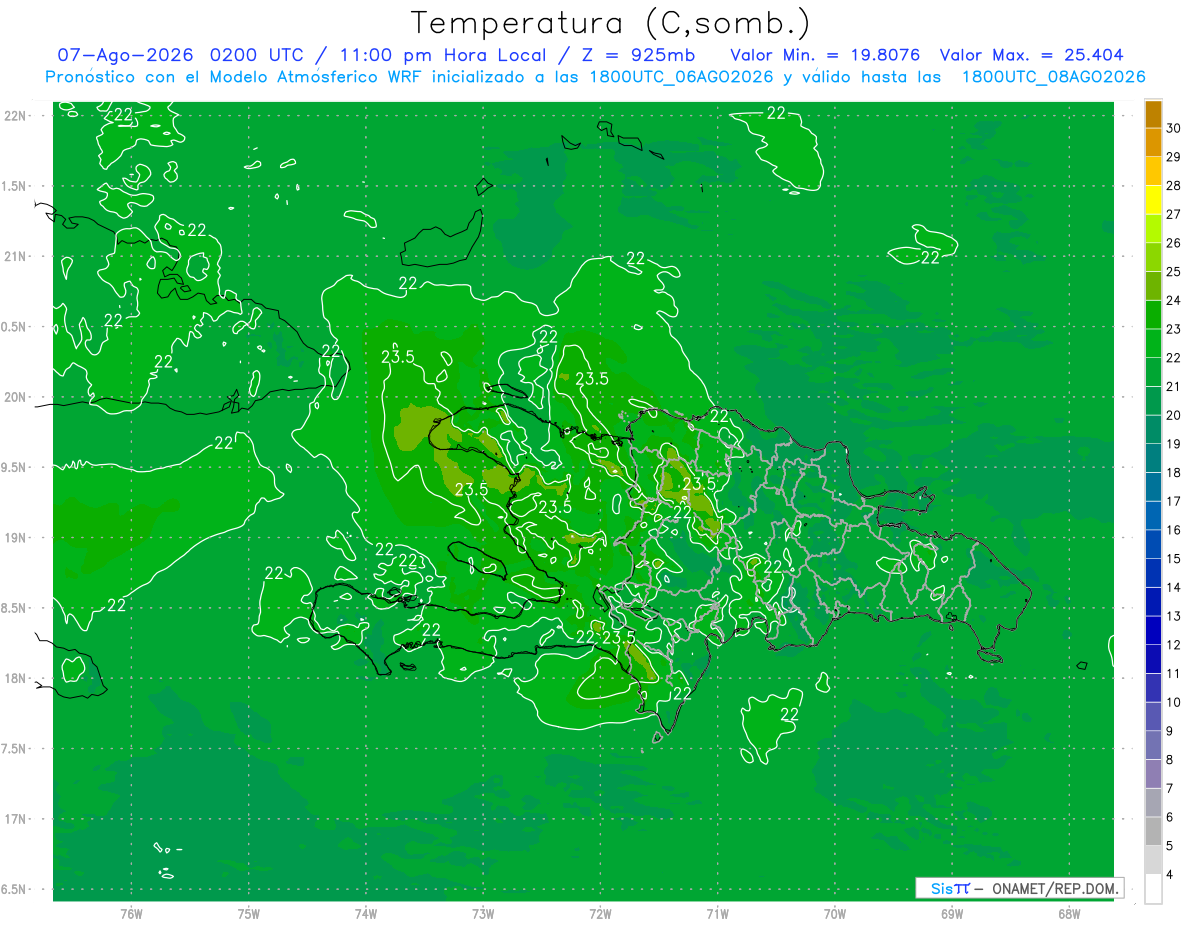The width and height of the screenshot is (1200, 927).
Task: Select the valid-until time '1800UTC_08AGO2026'
Action: click(1053, 77)
